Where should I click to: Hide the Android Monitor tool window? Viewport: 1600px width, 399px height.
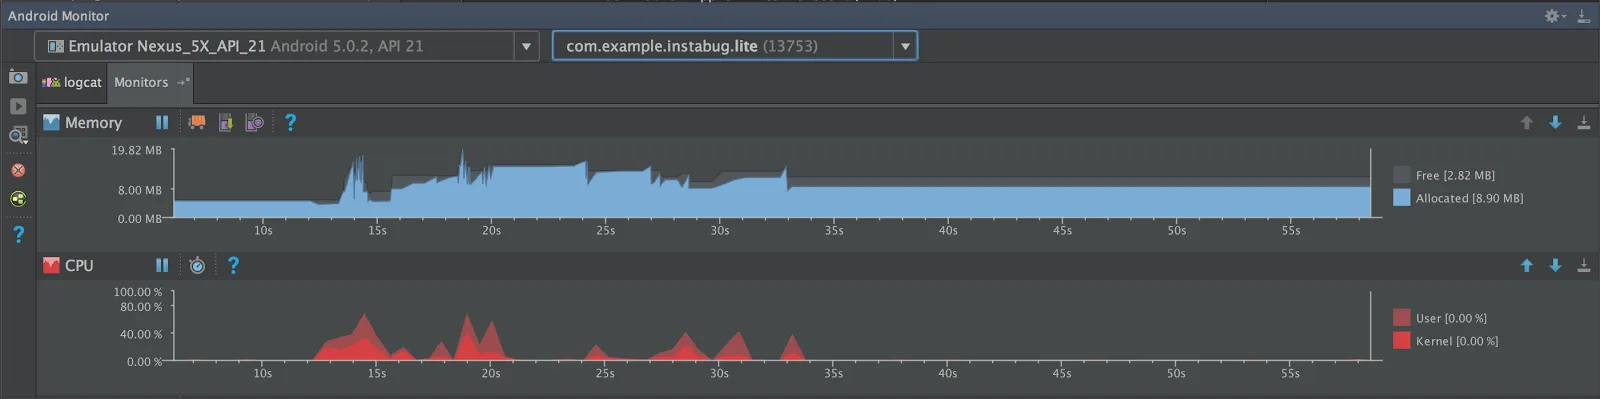coord(1584,16)
